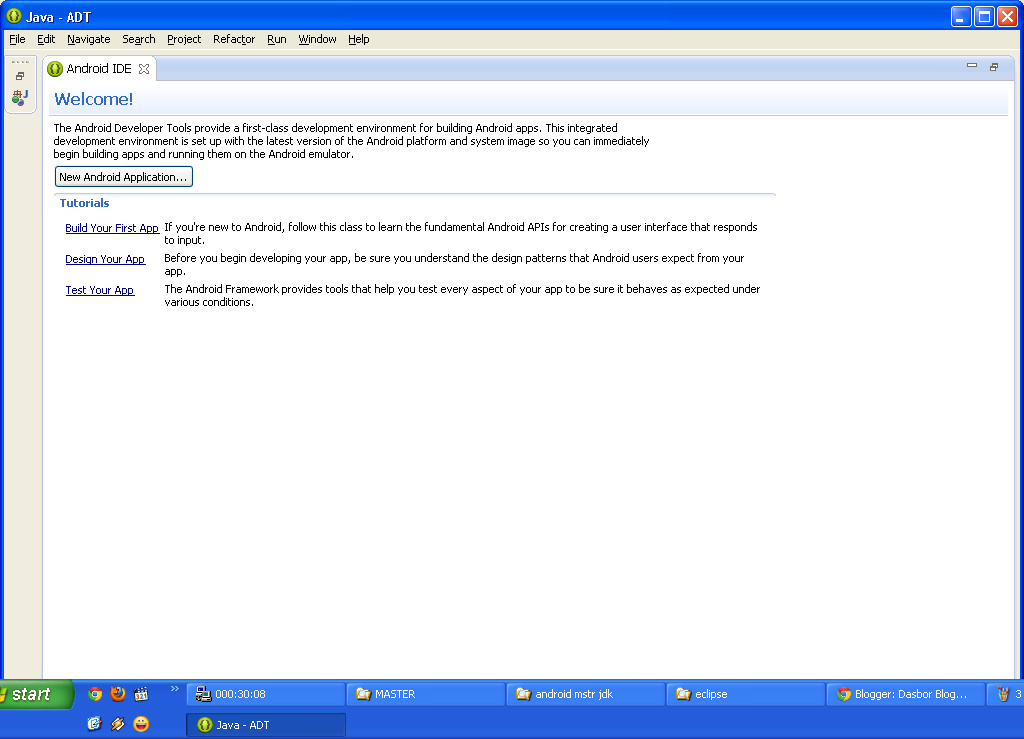Minimize the Android IDE editor pane
The height and width of the screenshot is (739, 1024).
[972, 66]
